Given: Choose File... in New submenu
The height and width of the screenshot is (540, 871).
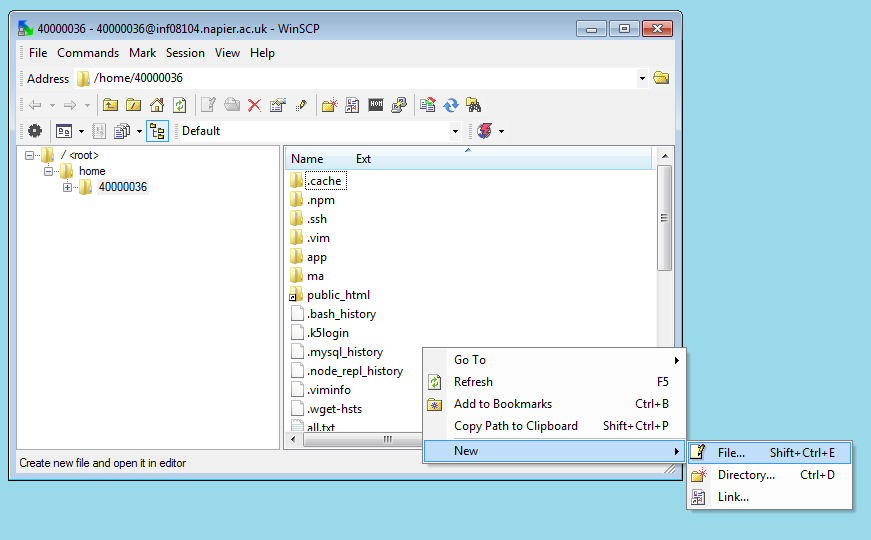Looking at the screenshot, I should (x=769, y=453).
